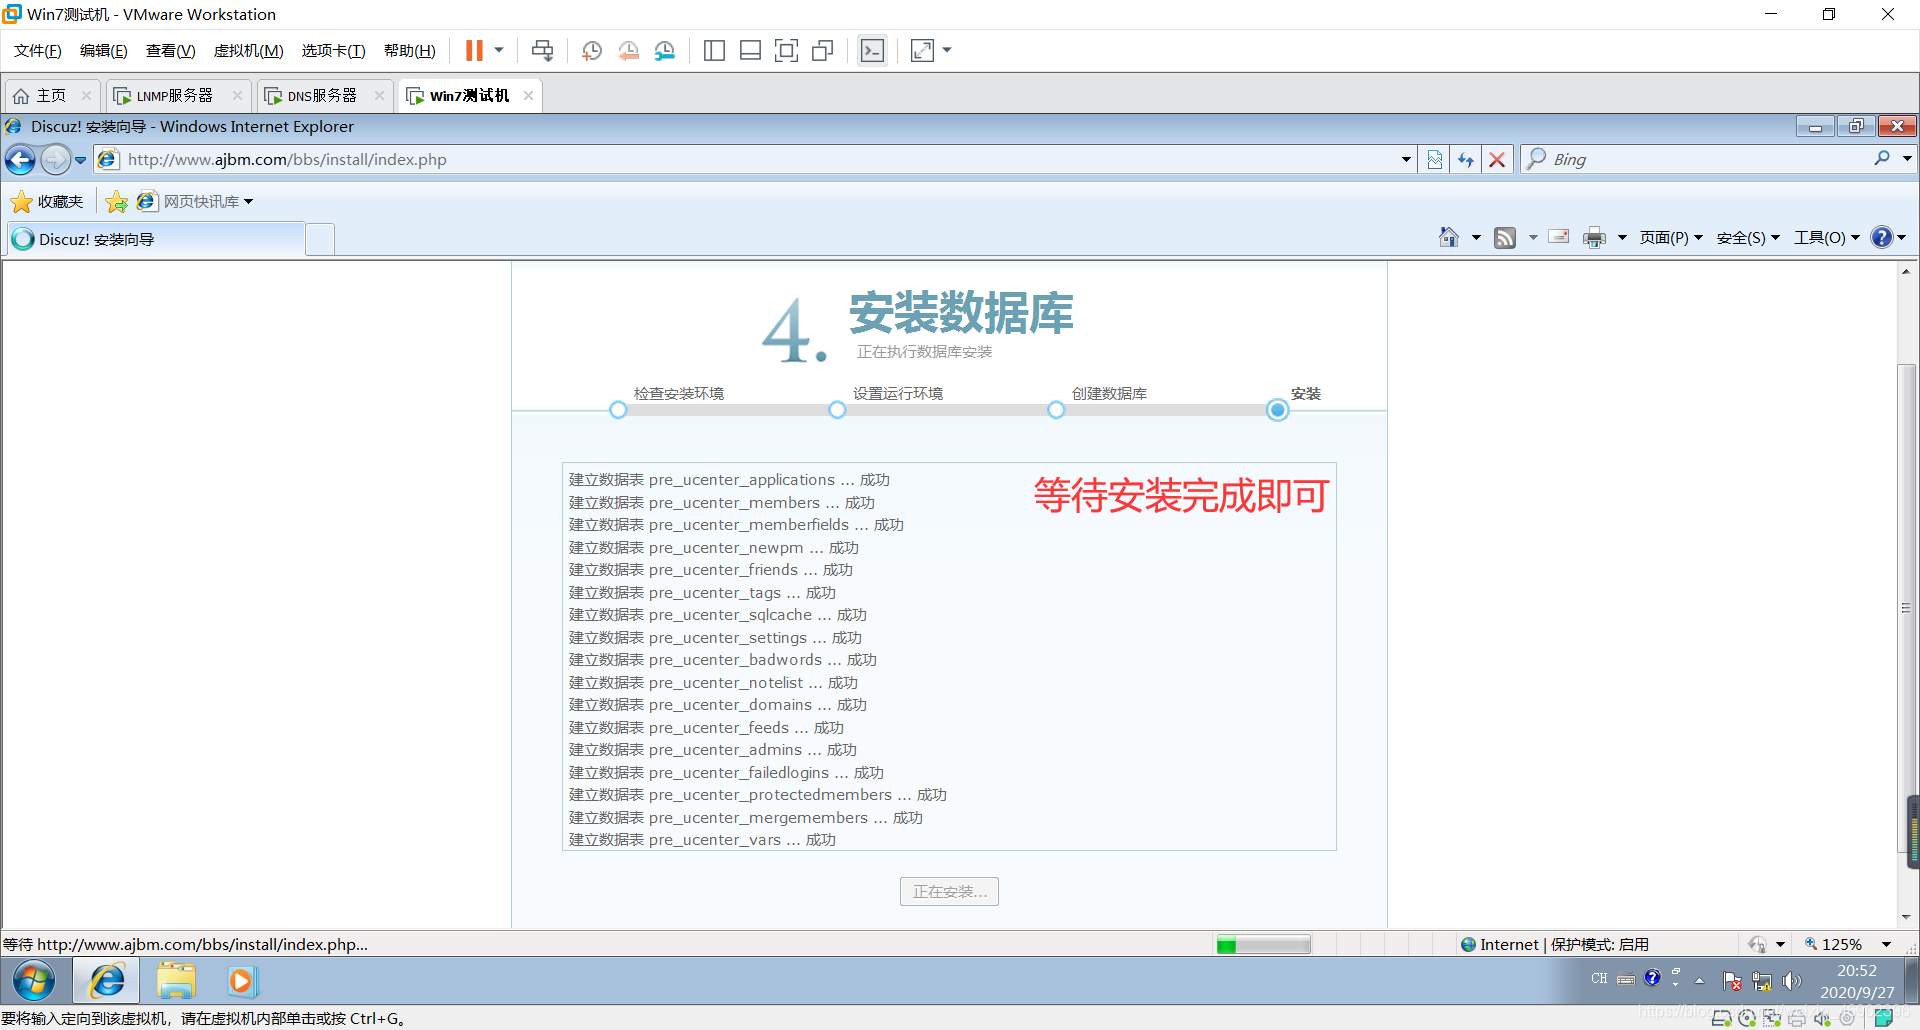Open the 页面(P) menu
The height and width of the screenshot is (1030, 1920).
[x=1670, y=237]
